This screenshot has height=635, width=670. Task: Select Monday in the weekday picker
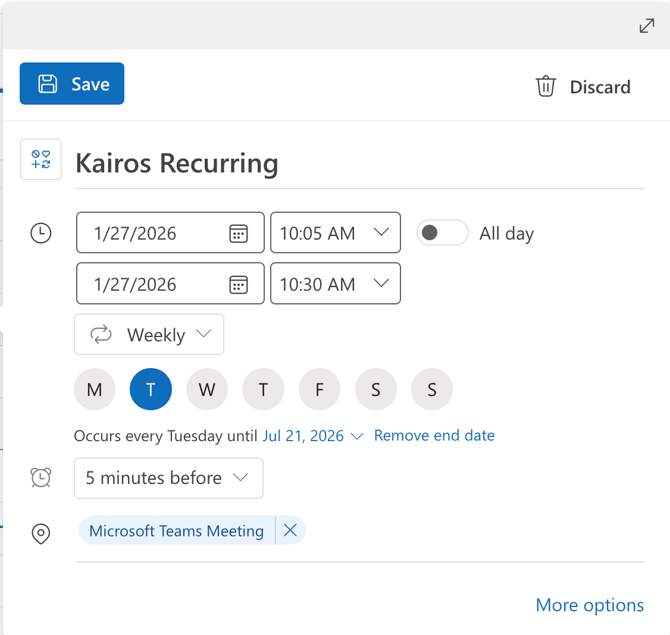(x=95, y=390)
